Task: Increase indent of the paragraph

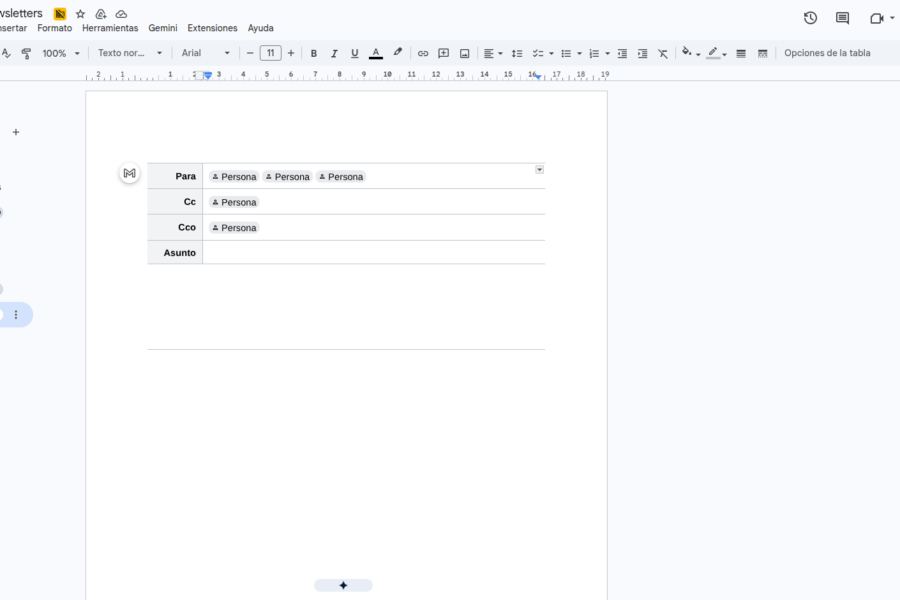Action: pyautogui.click(x=643, y=53)
